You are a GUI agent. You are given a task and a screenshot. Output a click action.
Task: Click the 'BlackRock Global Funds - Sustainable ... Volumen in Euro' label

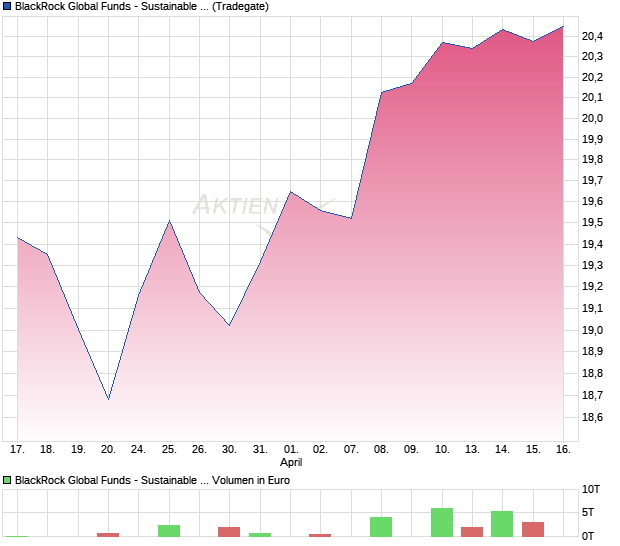click(x=152, y=480)
